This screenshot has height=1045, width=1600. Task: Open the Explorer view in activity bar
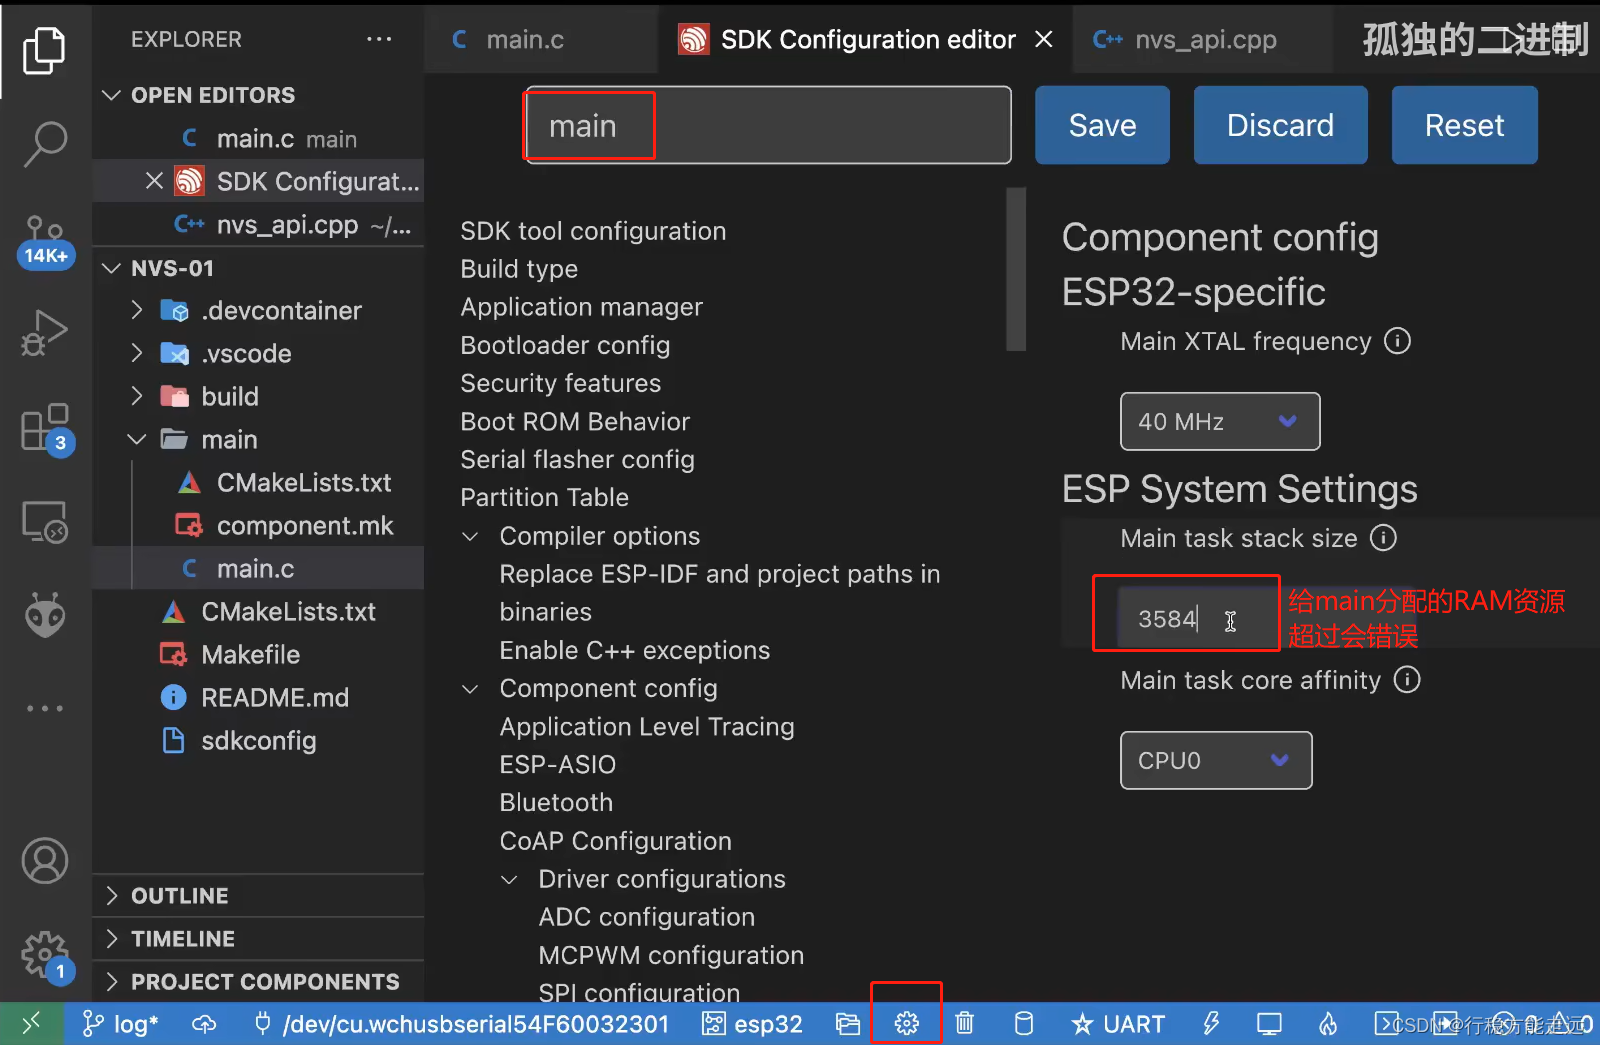[x=45, y=50]
